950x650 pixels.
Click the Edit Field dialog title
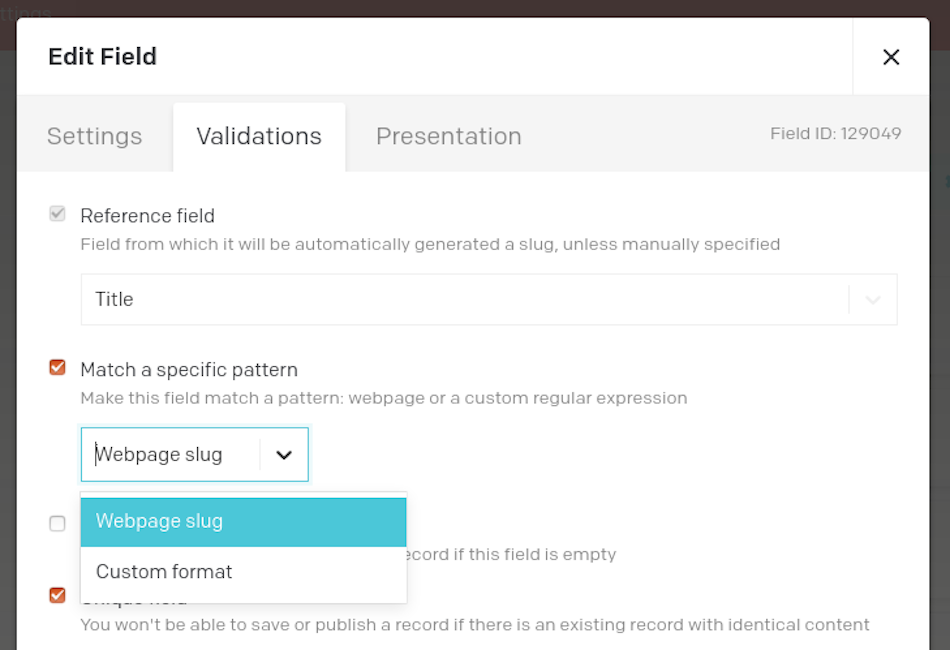(x=102, y=56)
